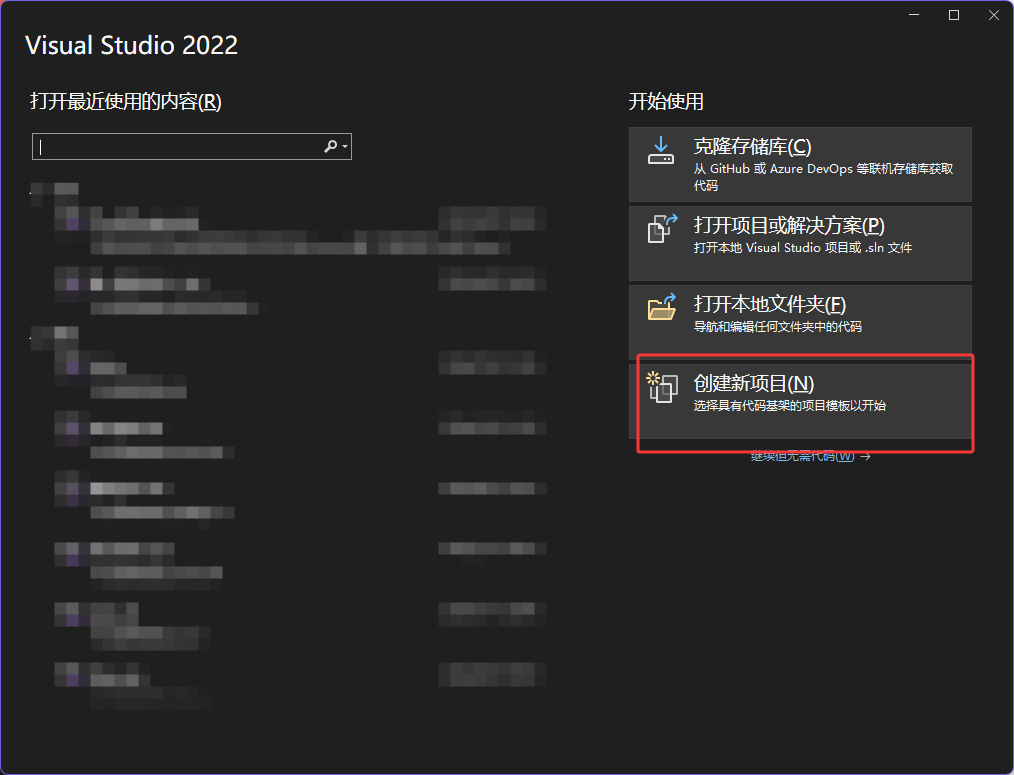This screenshot has width=1014, height=775.
Task: Close the Visual Studio 2022 start window
Action: pos(993,15)
